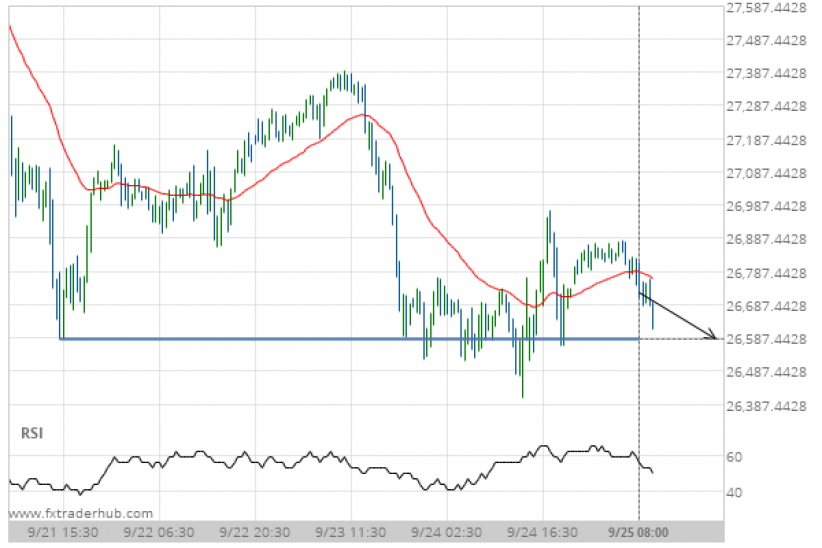Click the 9/22 06:30 time label
The image size is (822, 548).
tap(159, 533)
